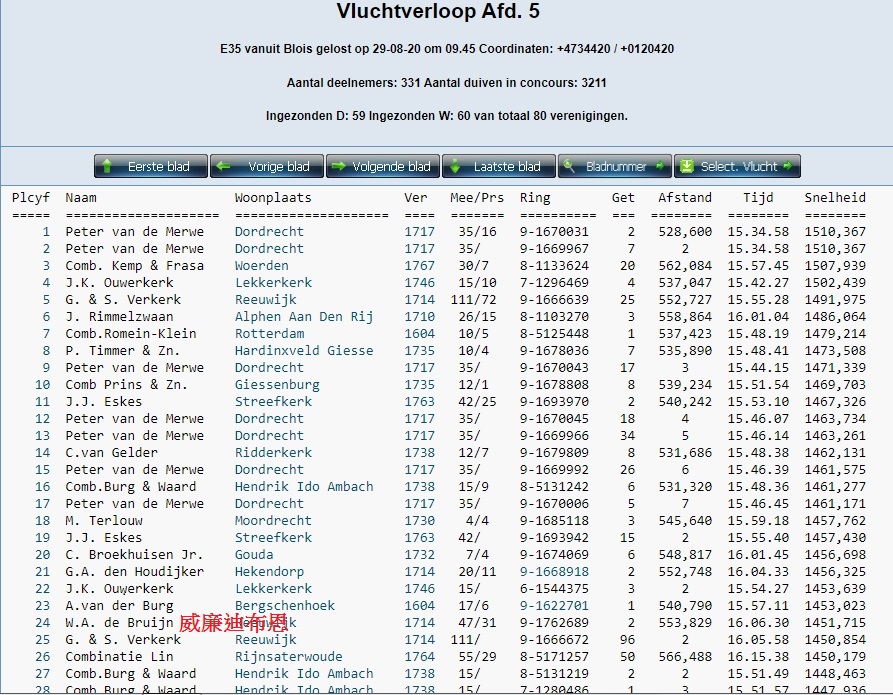The height and width of the screenshot is (695, 893).
Task: Advance using Volgende blad button
Action: pyautogui.click(x=383, y=166)
